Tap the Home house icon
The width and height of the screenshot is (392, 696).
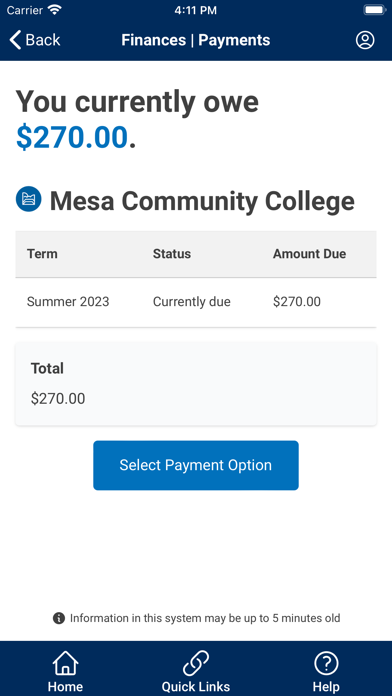(x=65, y=663)
